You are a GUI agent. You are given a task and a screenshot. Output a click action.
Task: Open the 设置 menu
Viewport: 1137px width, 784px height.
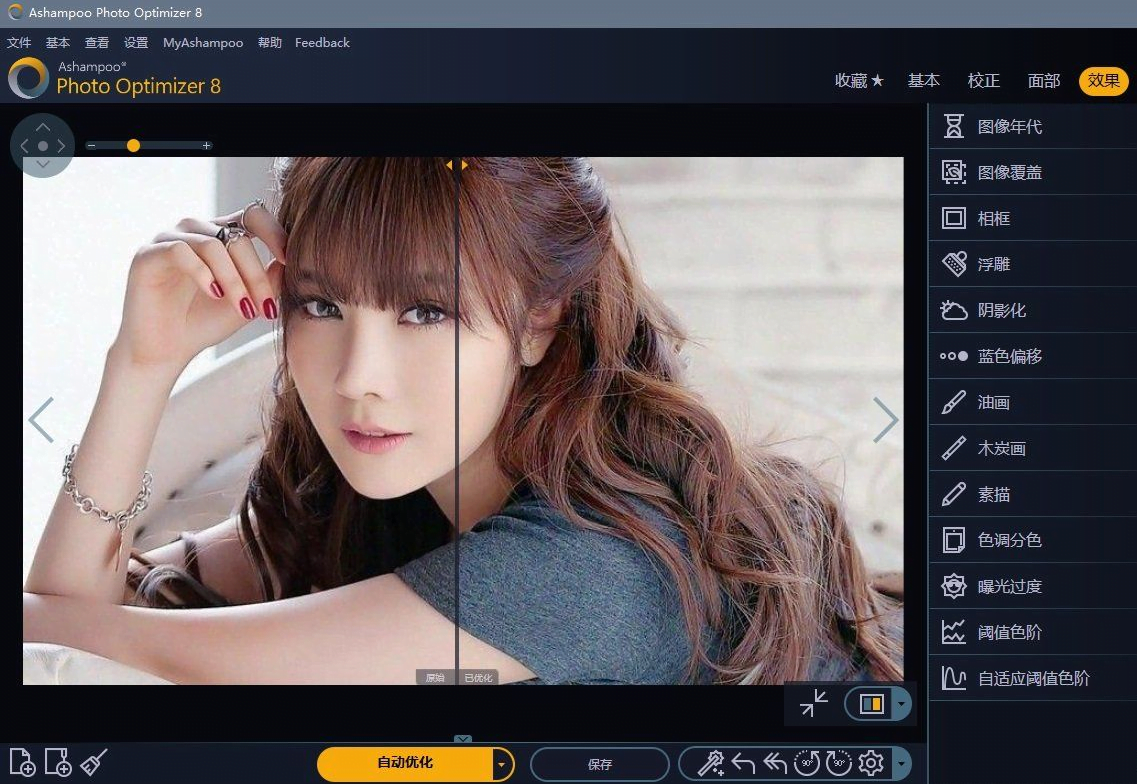[136, 43]
